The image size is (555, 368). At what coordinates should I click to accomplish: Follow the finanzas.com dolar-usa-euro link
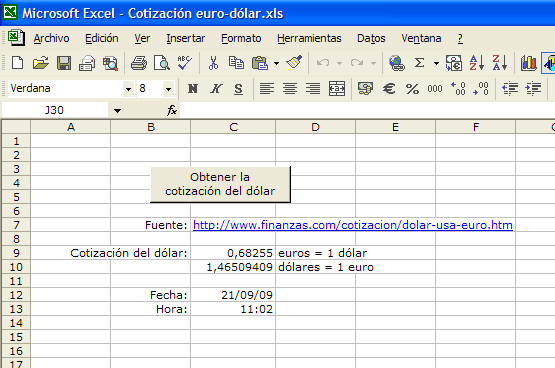point(353,225)
